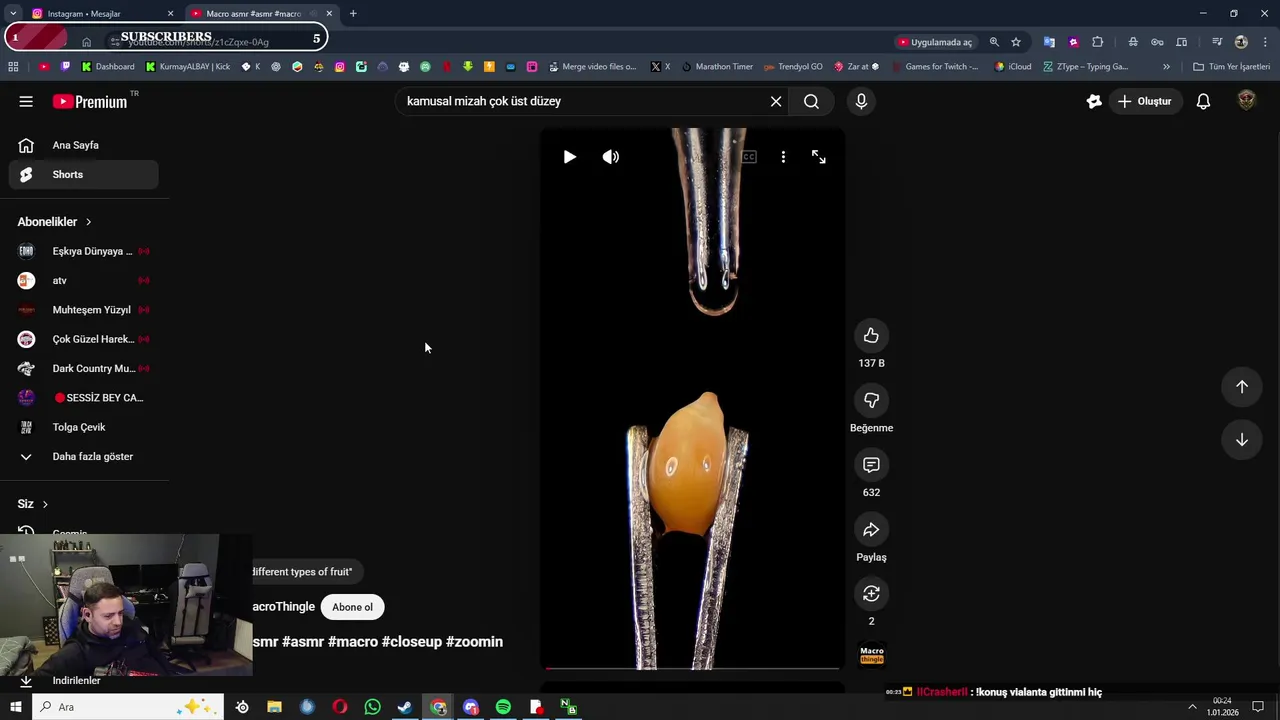
Task: Open the Tüm Yer İşaretleri folder
Action: (x=1232, y=67)
